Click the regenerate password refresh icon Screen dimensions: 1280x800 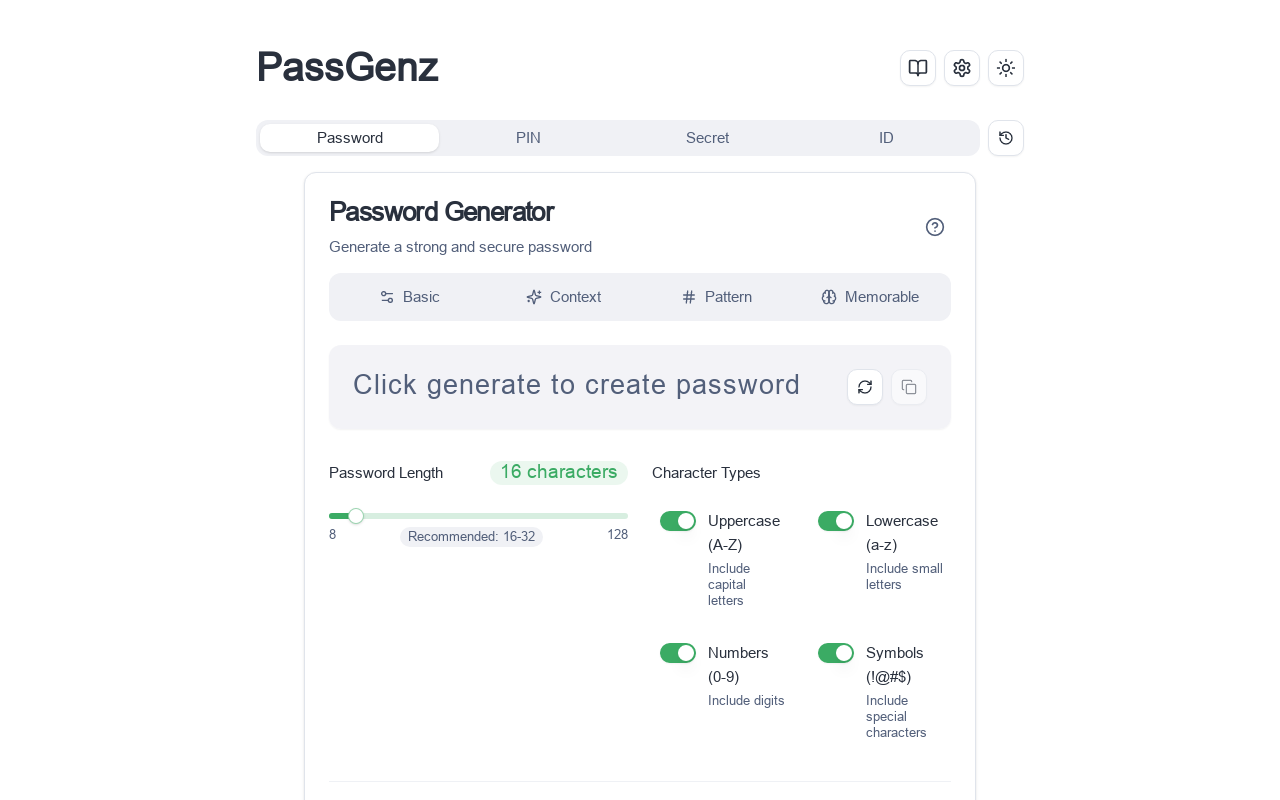pos(864,387)
